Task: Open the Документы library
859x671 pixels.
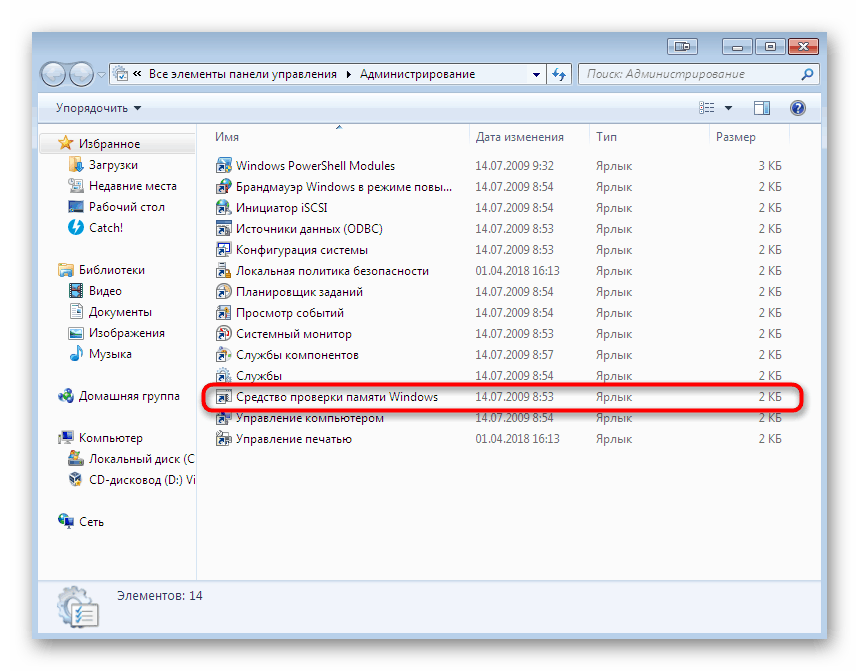Action: [120, 312]
